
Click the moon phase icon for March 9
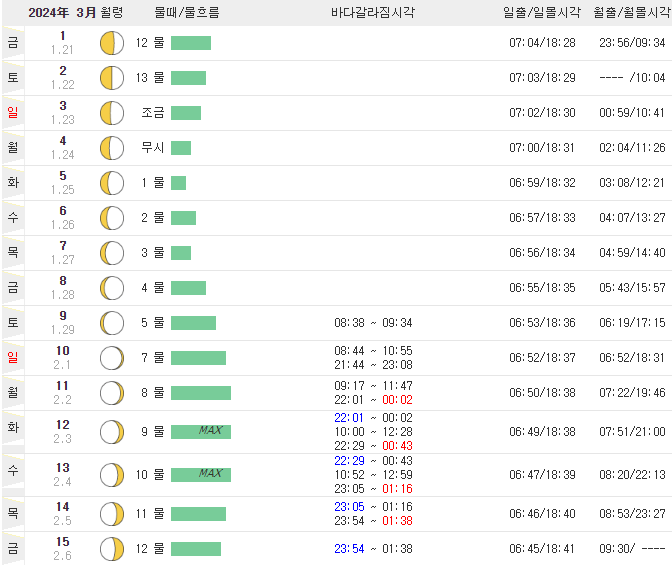point(112,323)
